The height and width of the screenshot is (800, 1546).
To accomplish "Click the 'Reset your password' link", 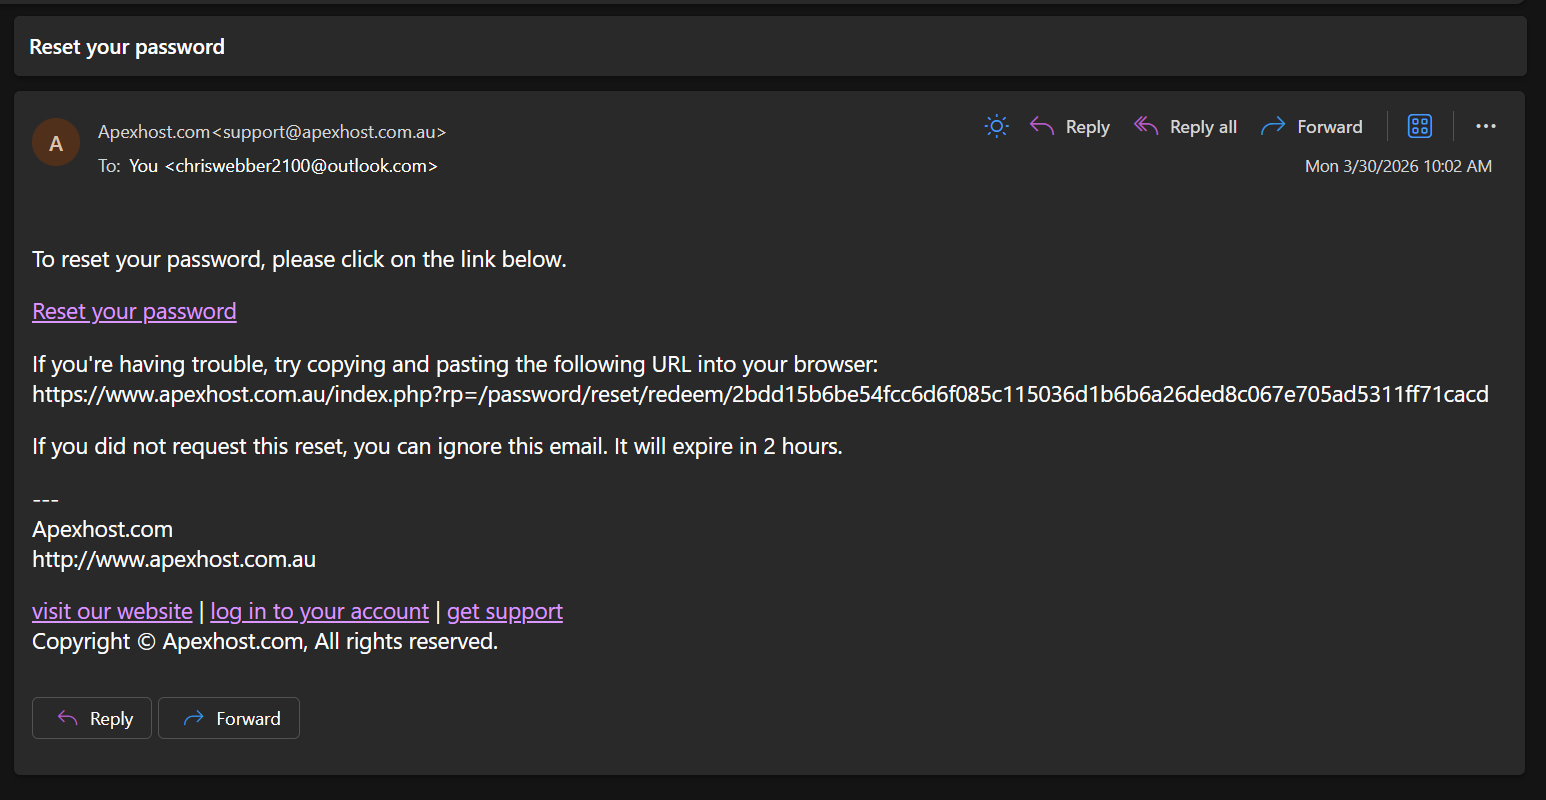I will [134, 312].
